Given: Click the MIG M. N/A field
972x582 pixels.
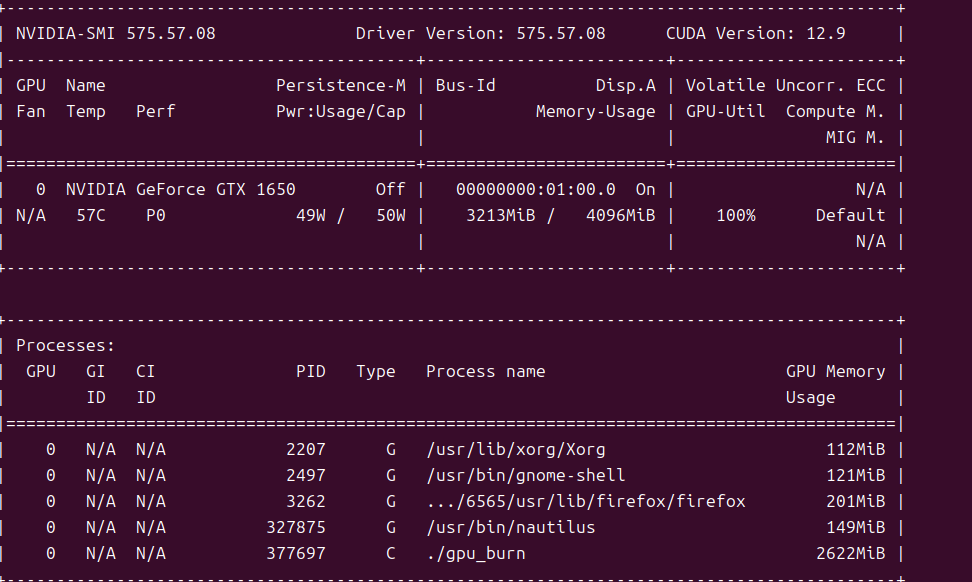Looking at the screenshot, I should (871, 241).
